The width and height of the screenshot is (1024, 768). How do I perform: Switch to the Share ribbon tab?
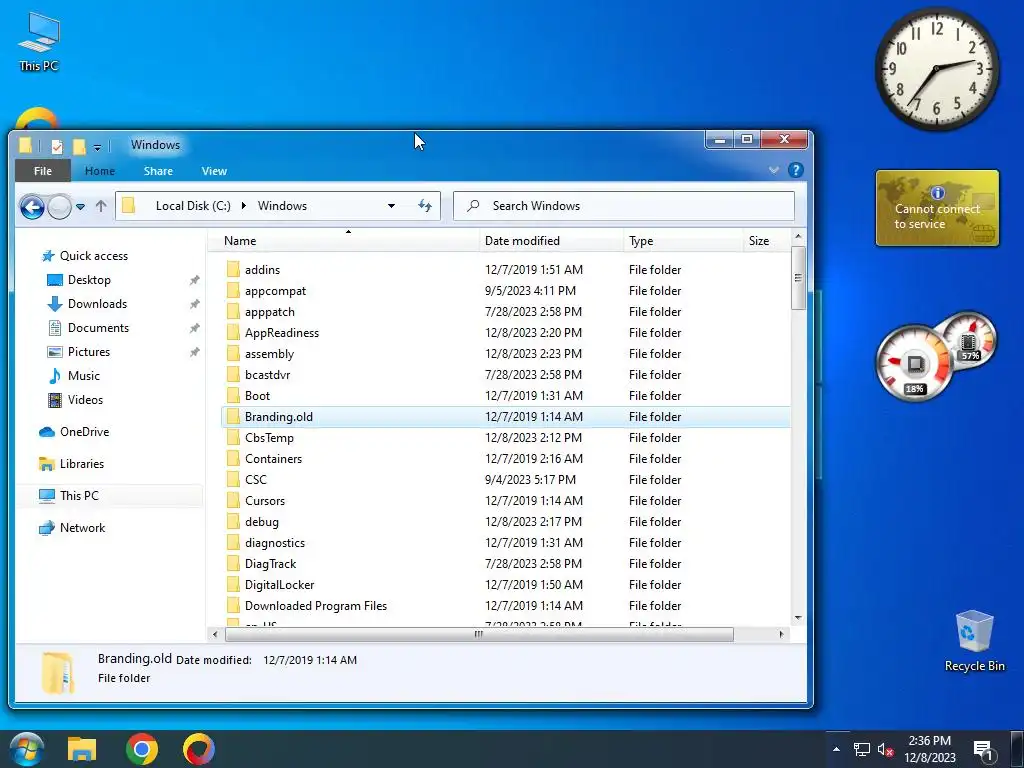pos(158,170)
